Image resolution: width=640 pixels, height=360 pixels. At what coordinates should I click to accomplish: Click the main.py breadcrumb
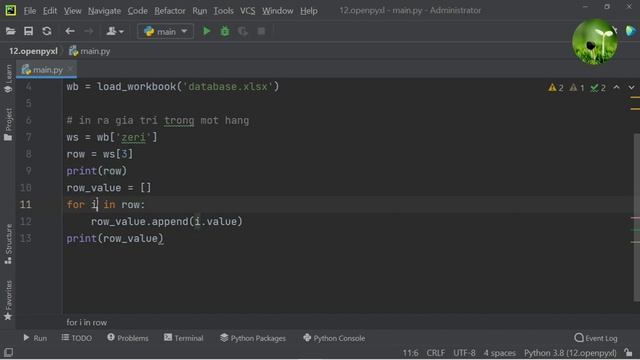[x=90, y=51]
